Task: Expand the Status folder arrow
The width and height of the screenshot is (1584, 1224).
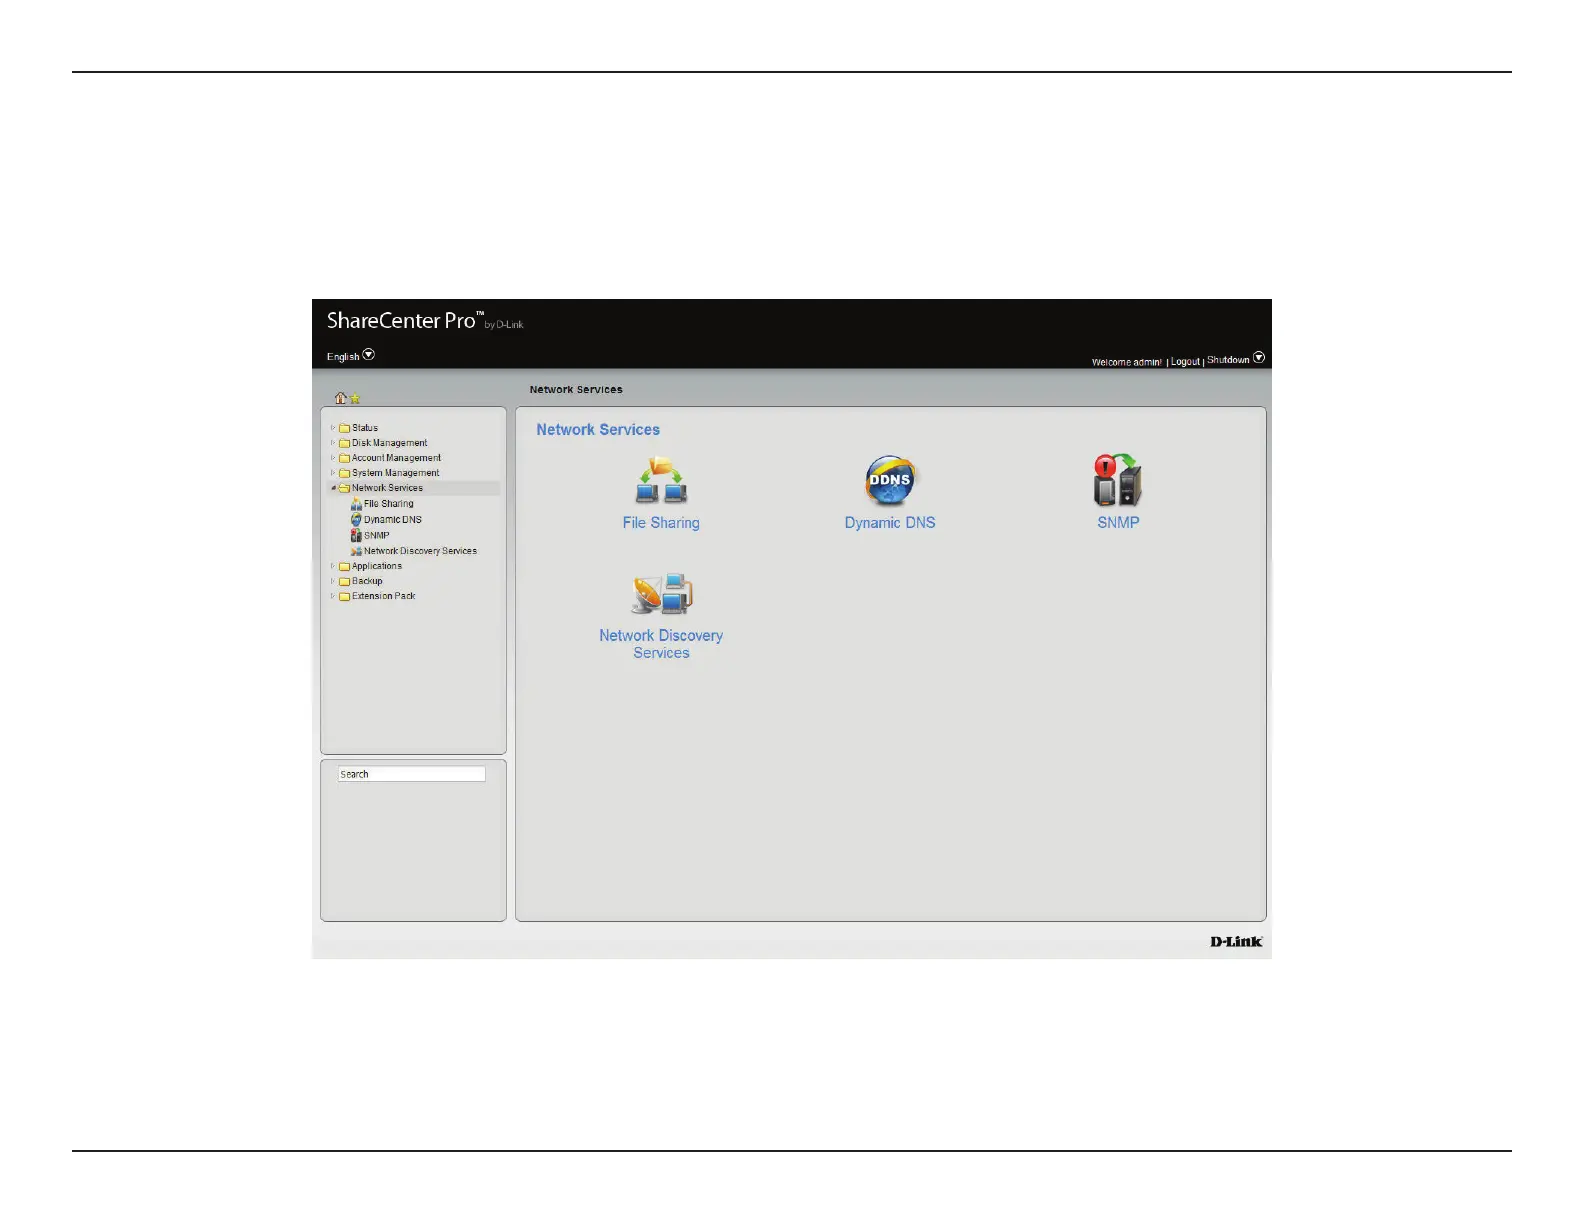Action: 333,428
